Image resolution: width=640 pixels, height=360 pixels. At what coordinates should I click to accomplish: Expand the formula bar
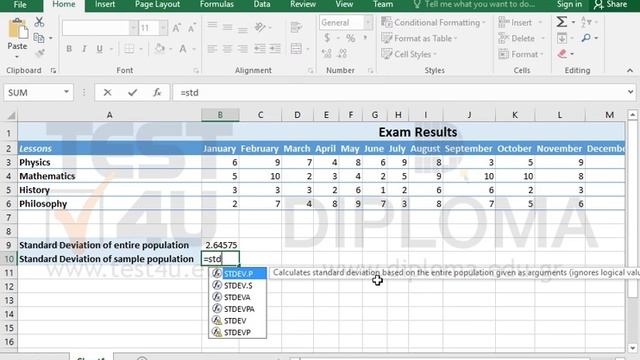coord(631,92)
